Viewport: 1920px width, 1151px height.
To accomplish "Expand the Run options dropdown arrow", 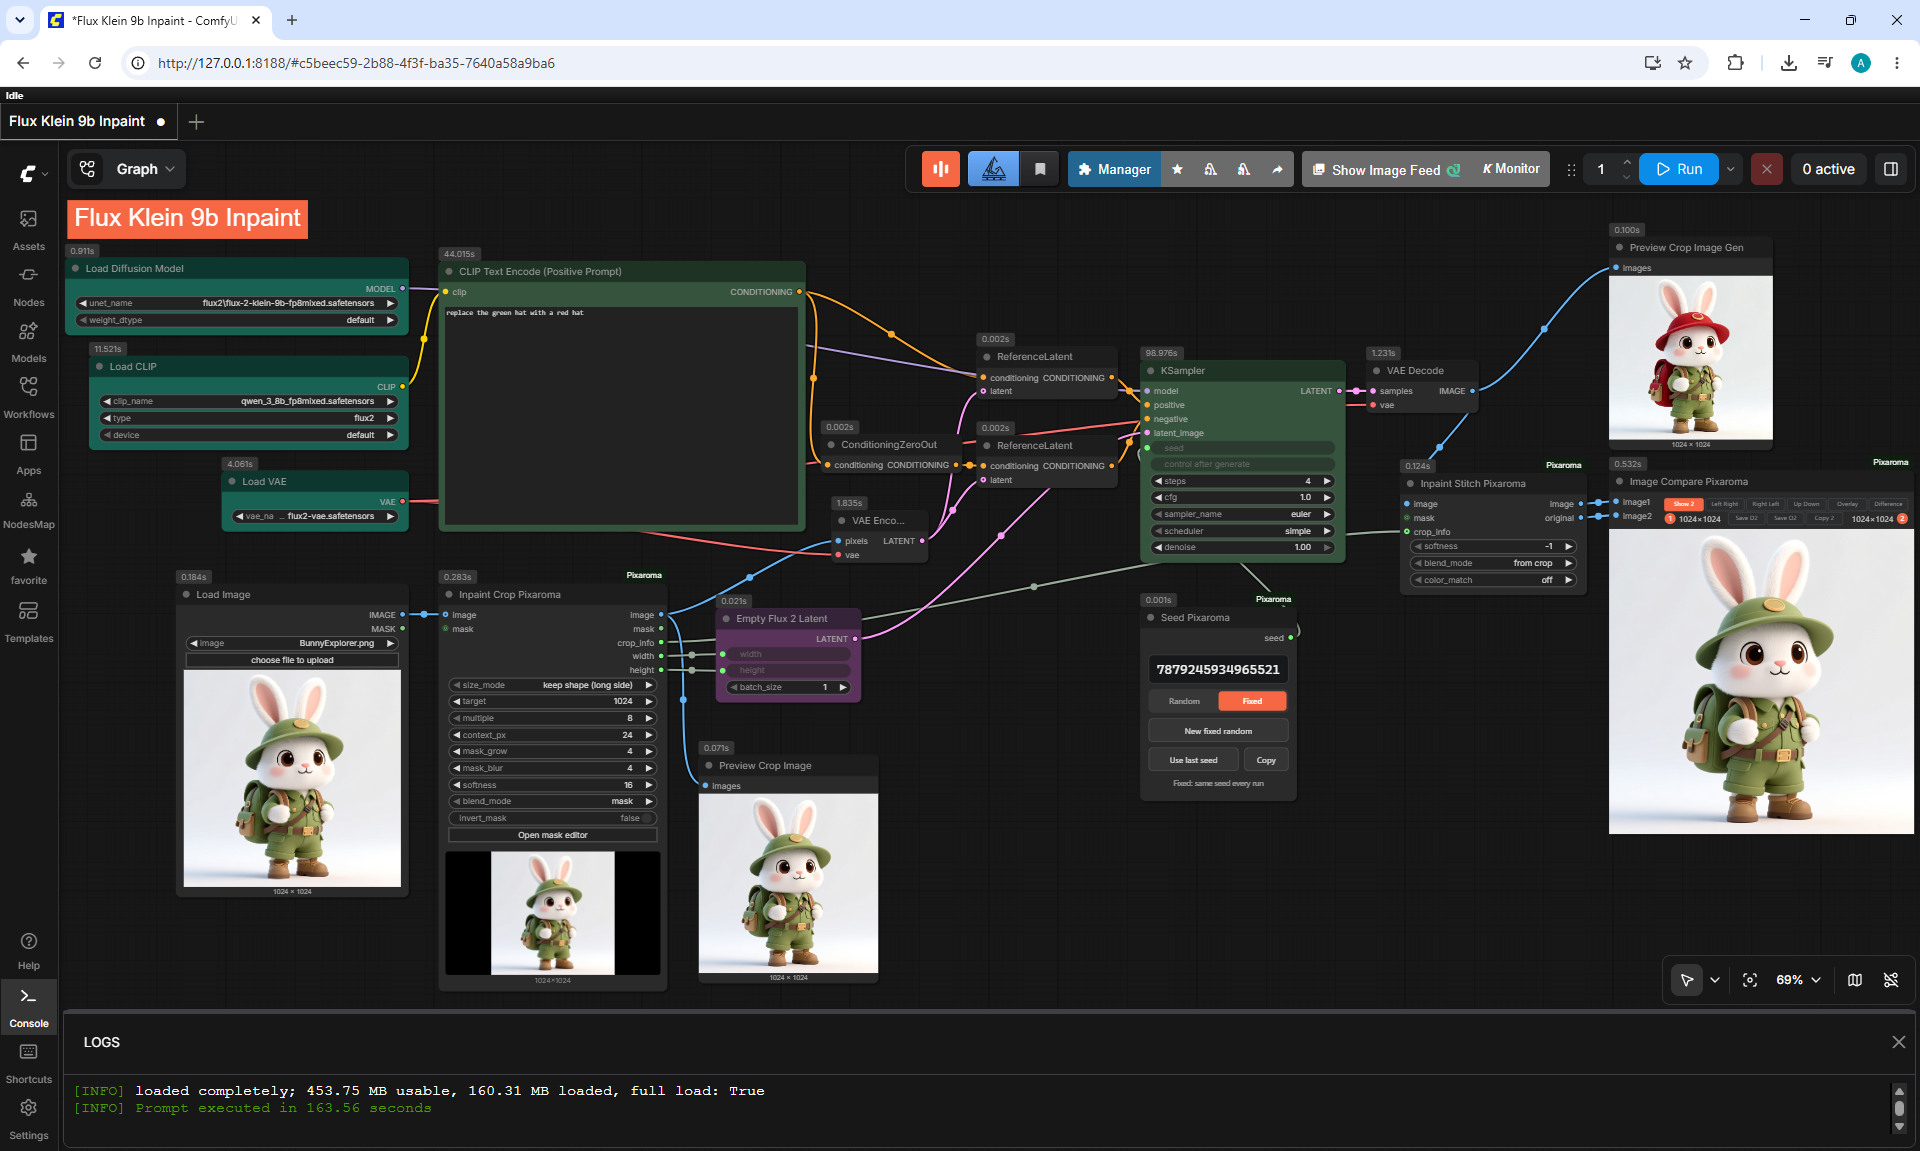I will [x=1731, y=169].
